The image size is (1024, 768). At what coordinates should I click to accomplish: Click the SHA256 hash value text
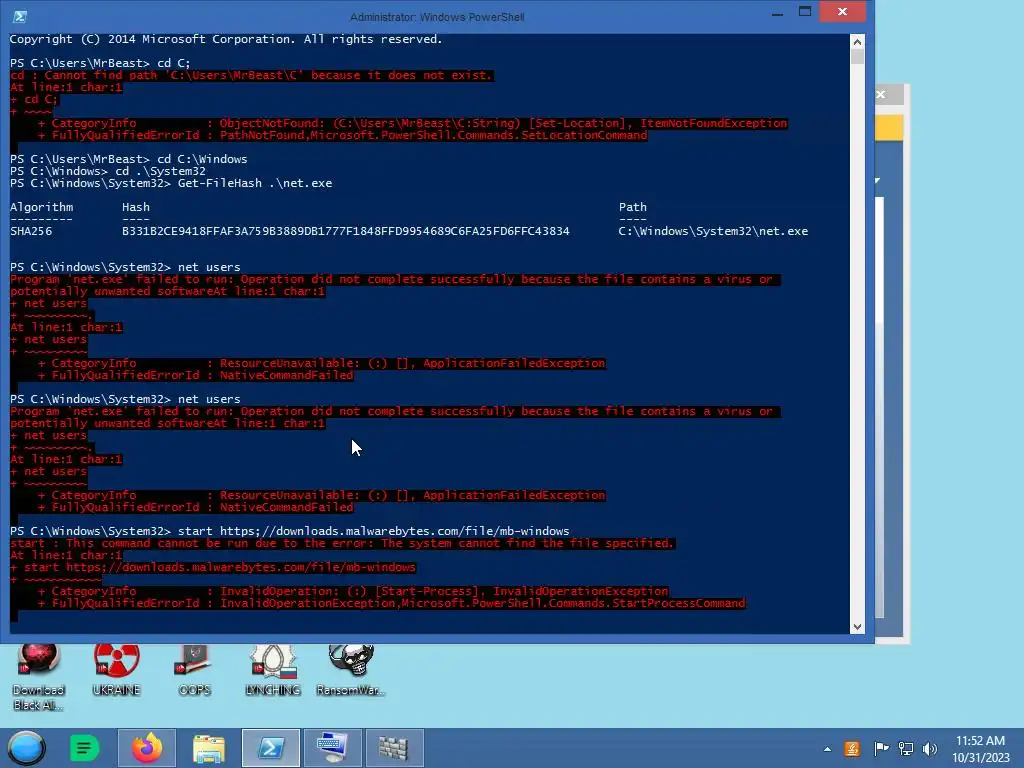click(345, 231)
